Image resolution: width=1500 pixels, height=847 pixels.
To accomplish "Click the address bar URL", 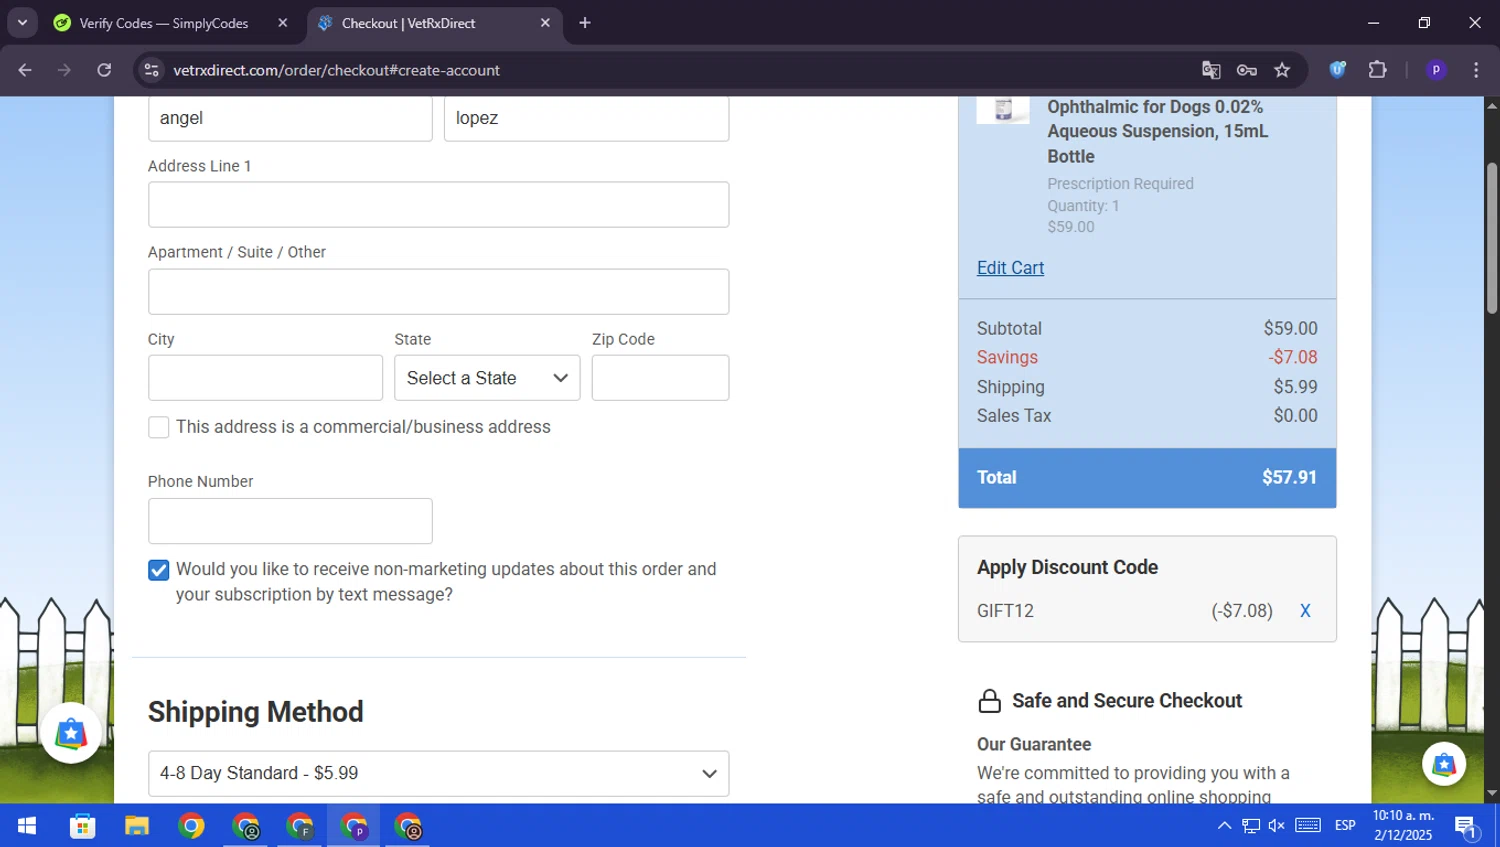I will (337, 70).
